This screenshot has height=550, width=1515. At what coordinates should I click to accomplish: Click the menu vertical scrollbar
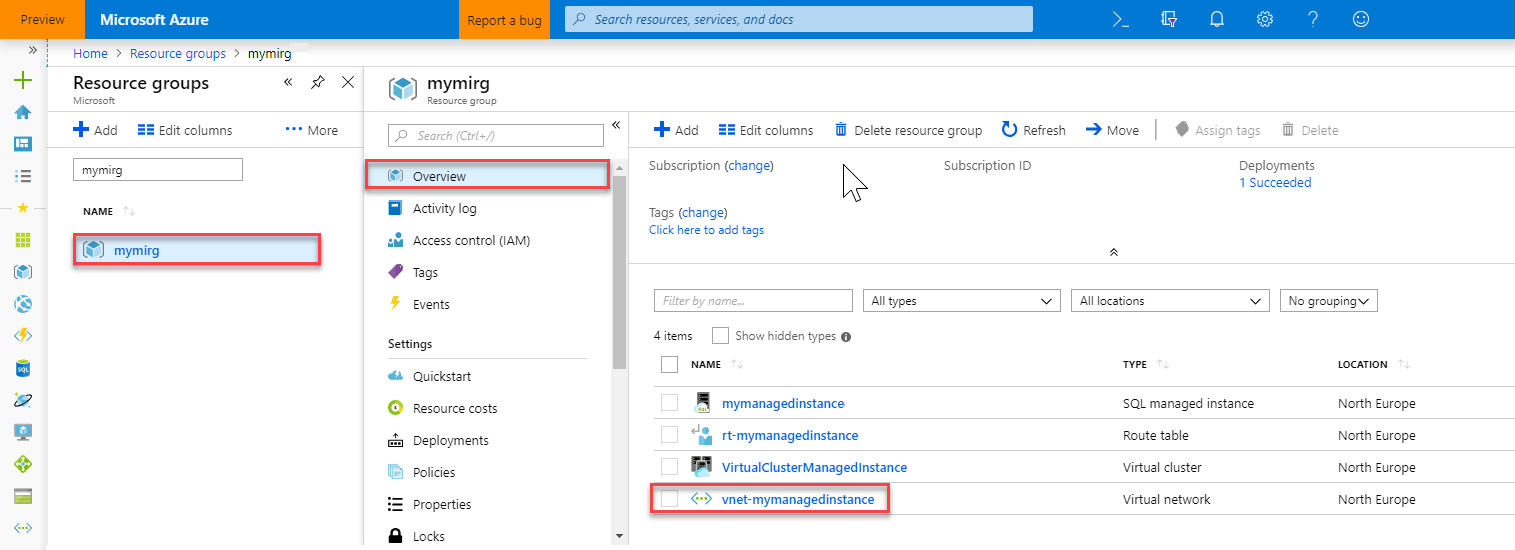(x=620, y=272)
